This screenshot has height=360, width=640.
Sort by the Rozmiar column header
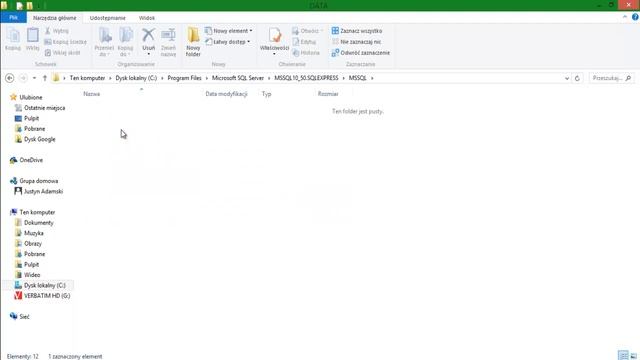328,94
